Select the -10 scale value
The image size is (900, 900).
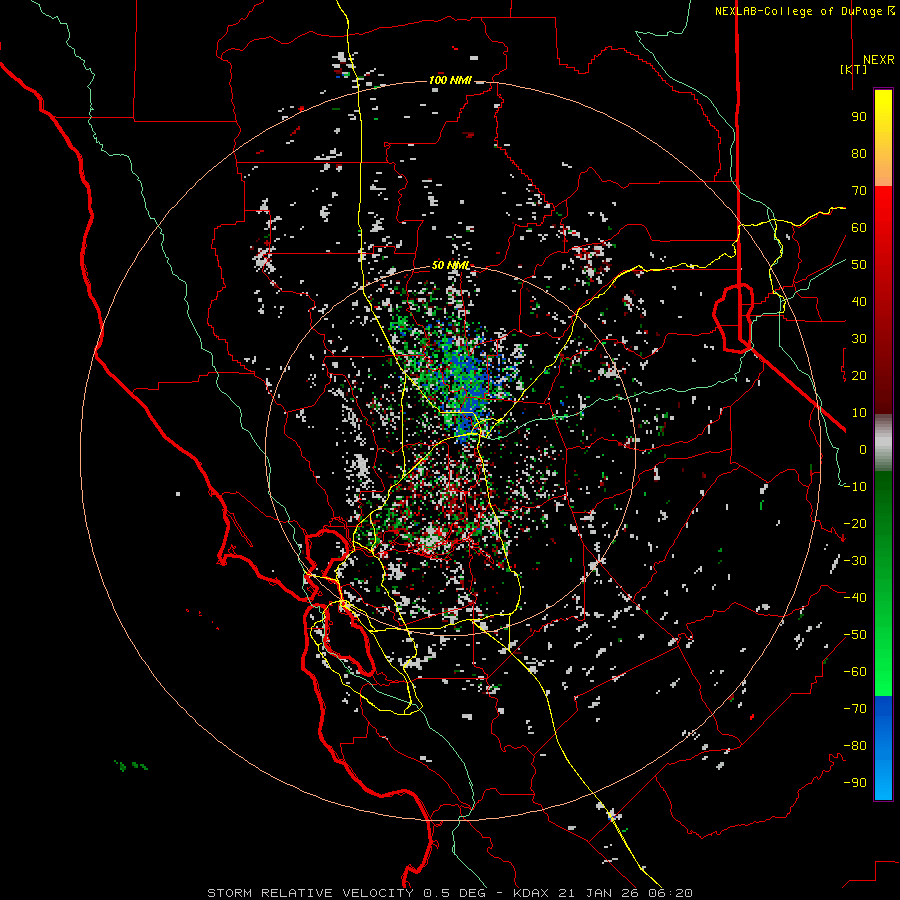[855, 487]
